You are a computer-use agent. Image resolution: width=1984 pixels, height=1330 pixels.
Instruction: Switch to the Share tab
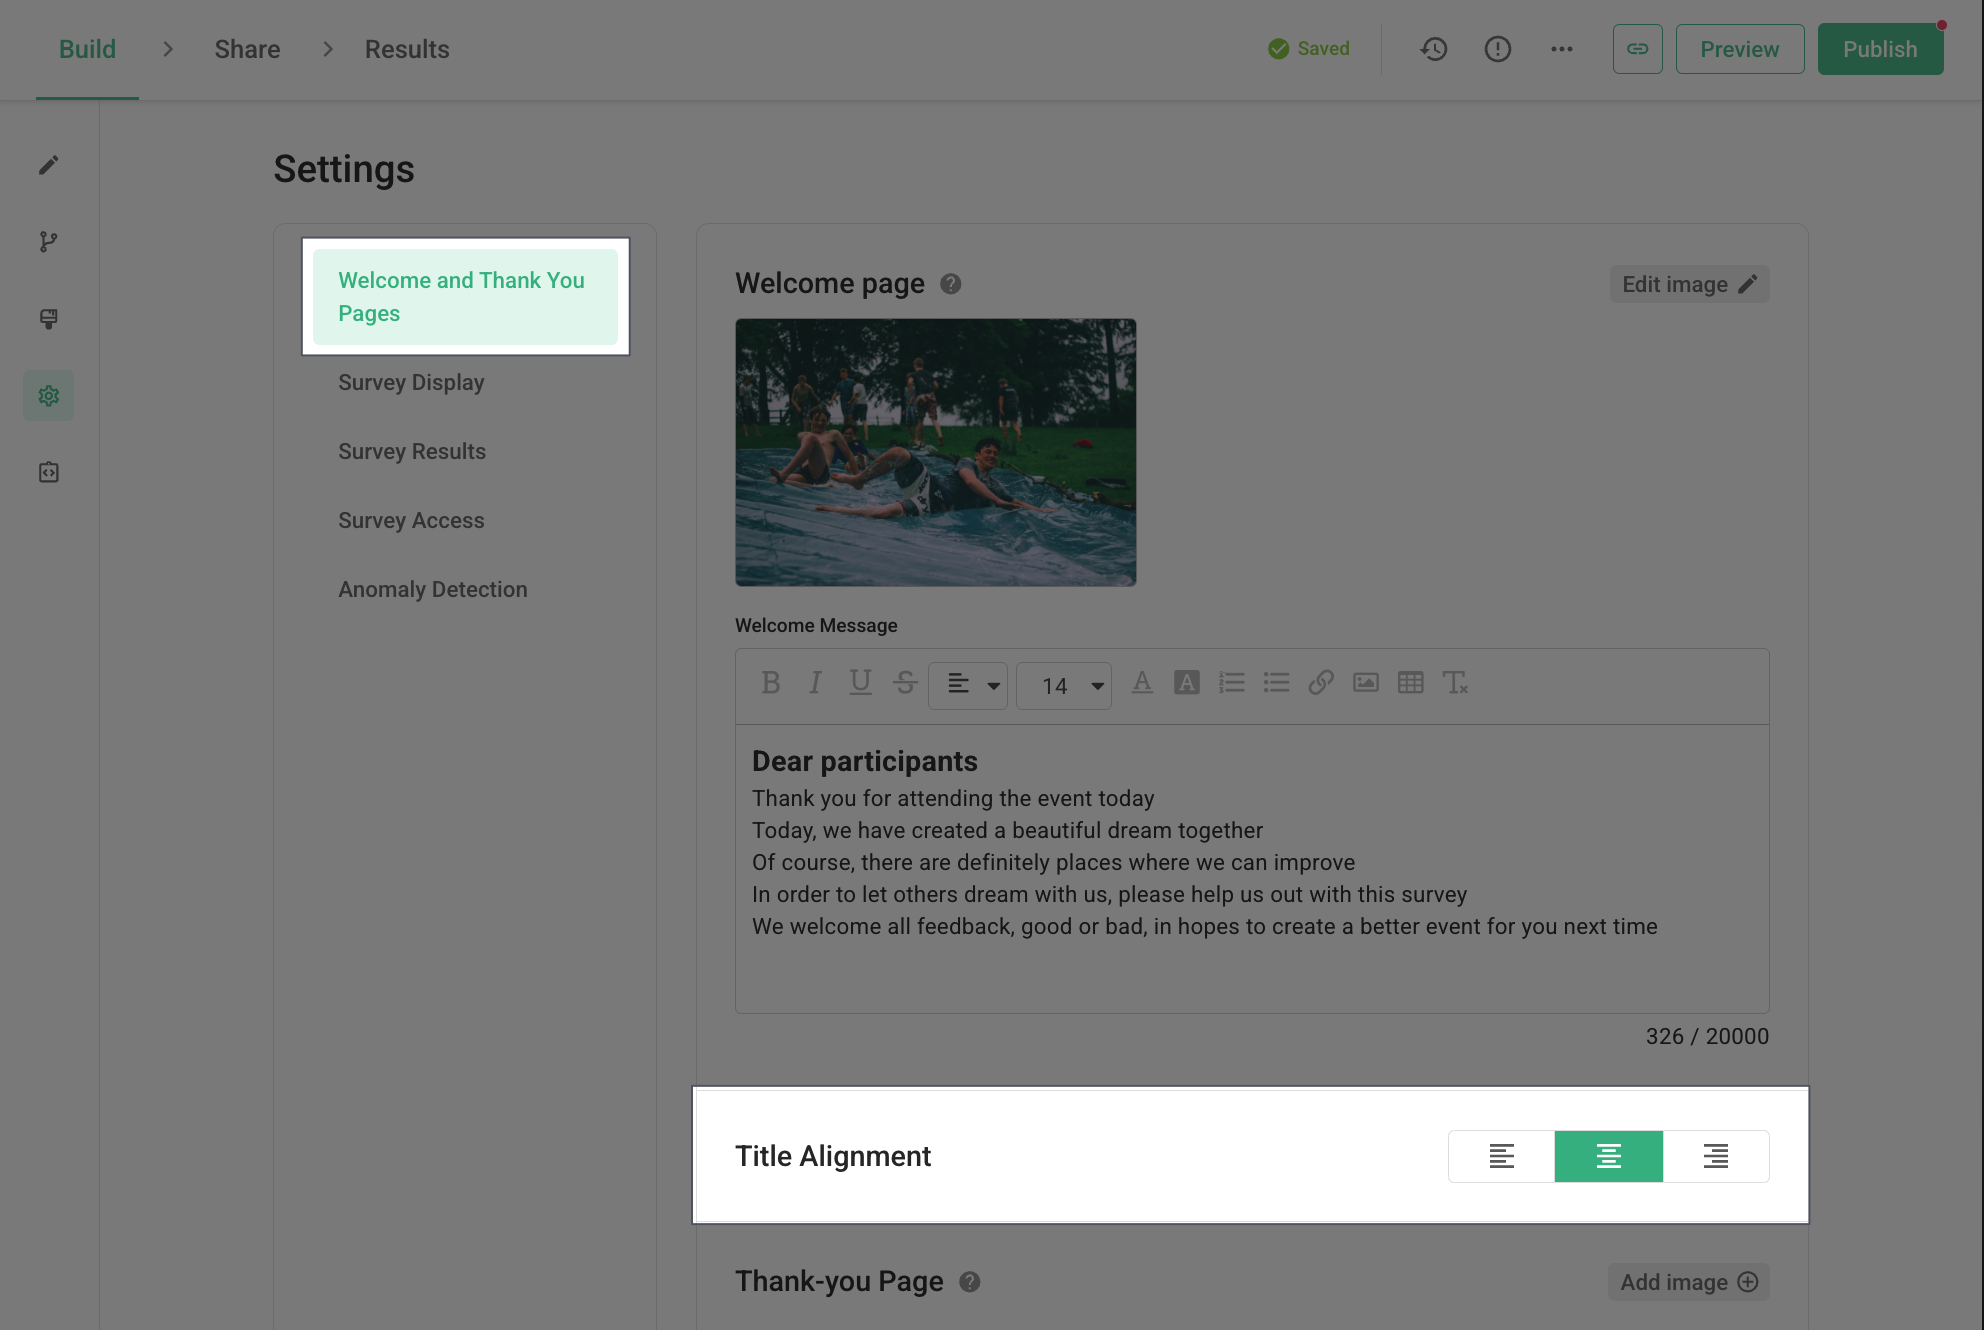coord(246,48)
